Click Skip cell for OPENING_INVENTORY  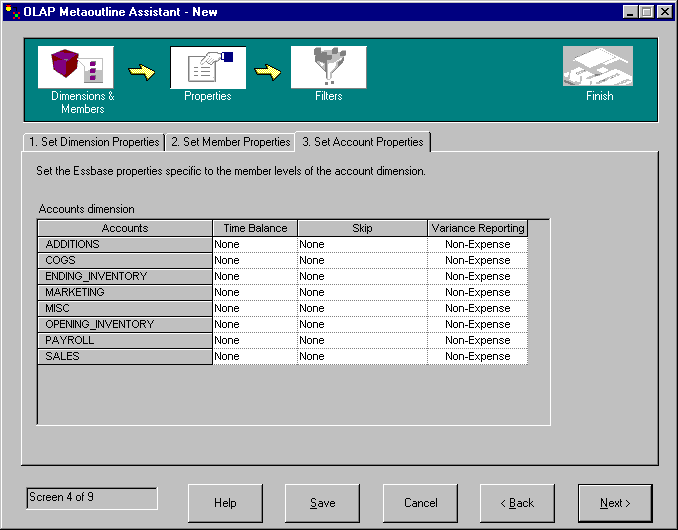tap(362, 324)
